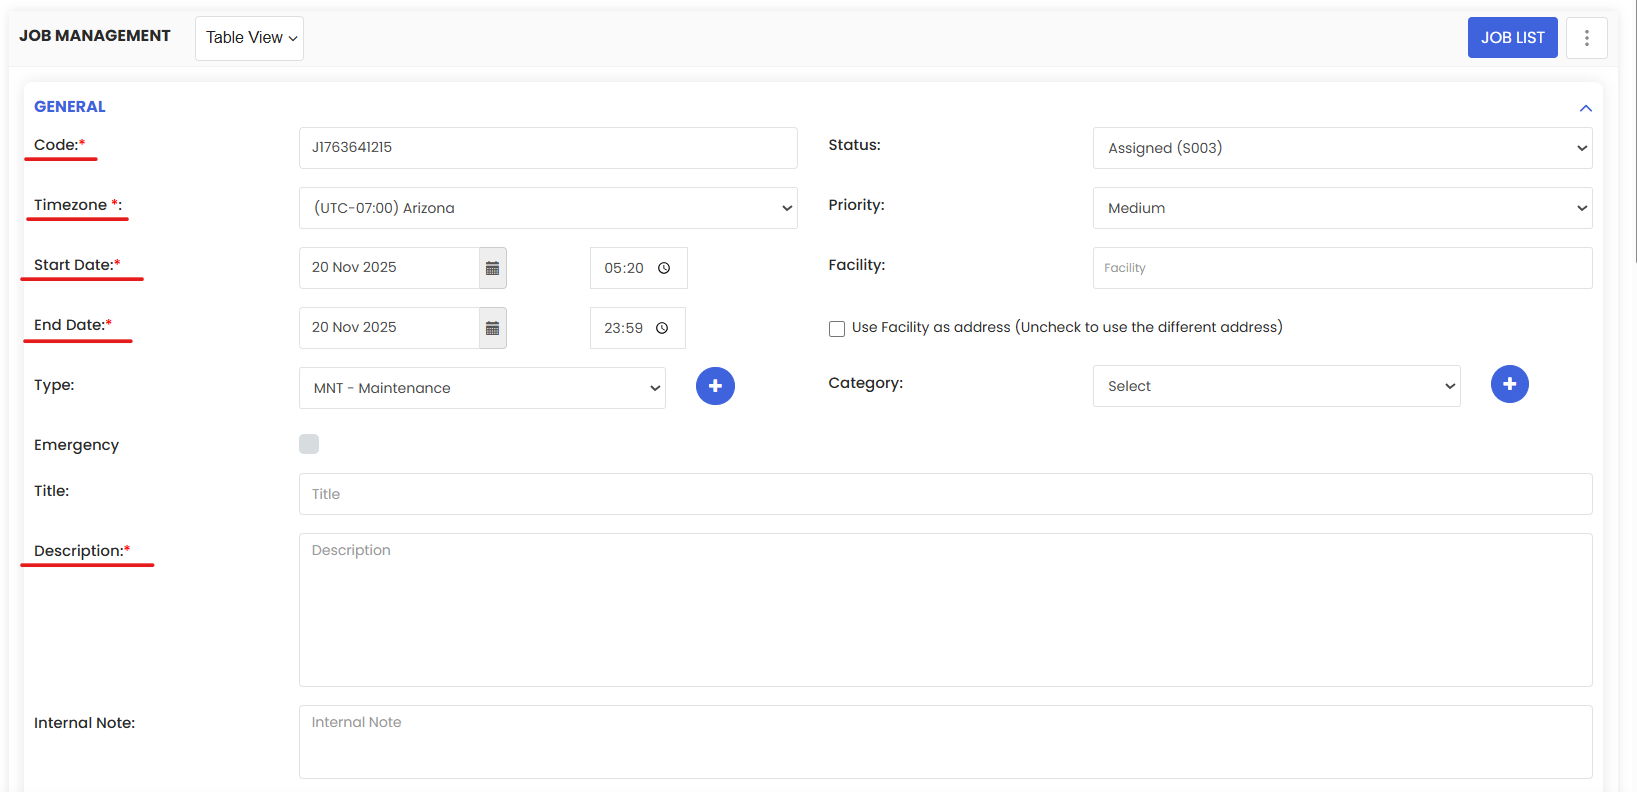Image resolution: width=1637 pixels, height=792 pixels.
Task: Click the JOB LIST button
Action: tap(1512, 38)
